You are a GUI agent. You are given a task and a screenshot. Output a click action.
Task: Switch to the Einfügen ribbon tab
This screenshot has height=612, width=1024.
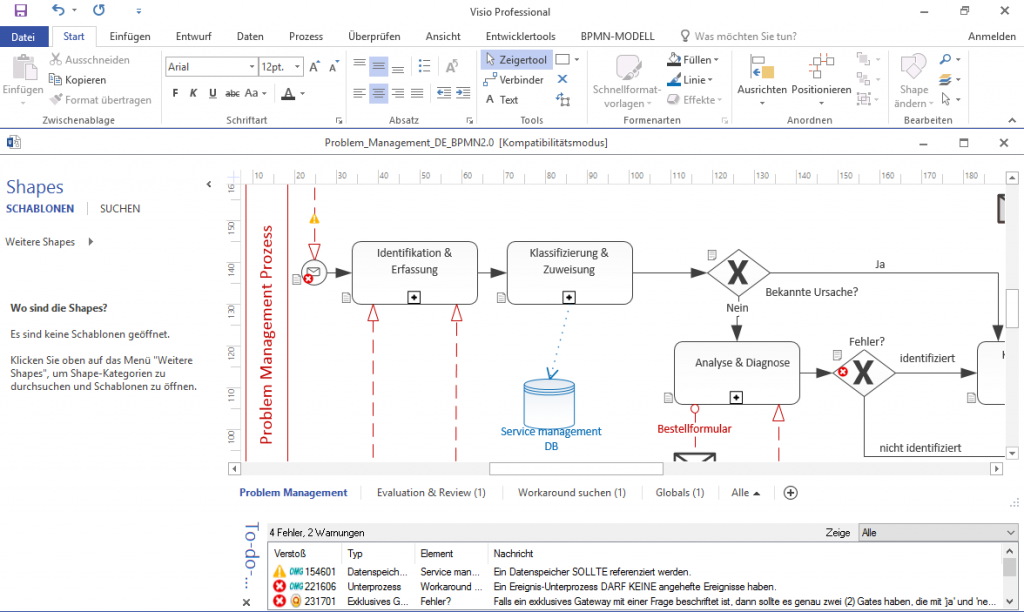click(x=130, y=37)
